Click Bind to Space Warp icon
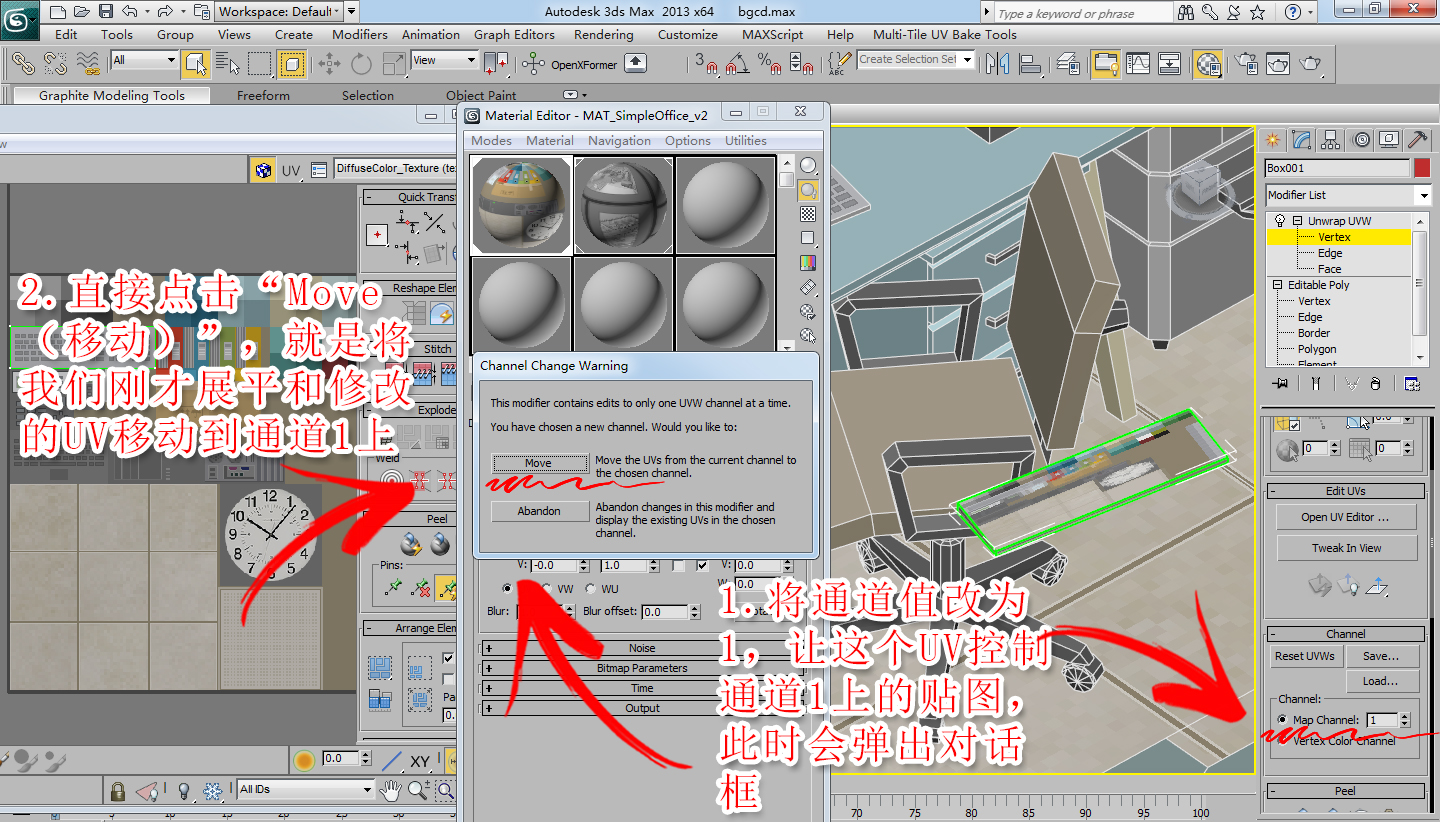Viewport: 1440px width, 822px height. (x=88, y=64)
